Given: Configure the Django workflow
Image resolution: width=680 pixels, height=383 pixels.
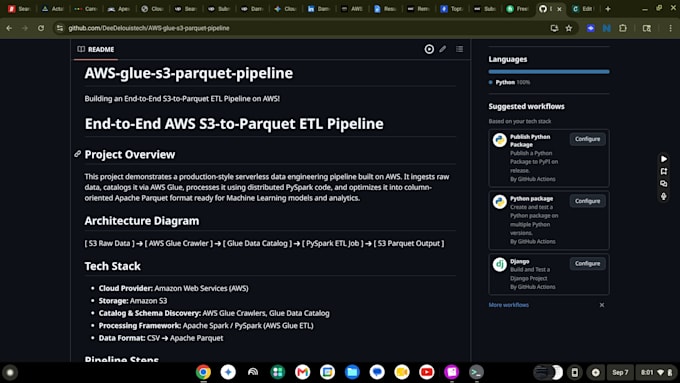Looking at the screenshot, I should pyautogui.click(x=588, y=263).
